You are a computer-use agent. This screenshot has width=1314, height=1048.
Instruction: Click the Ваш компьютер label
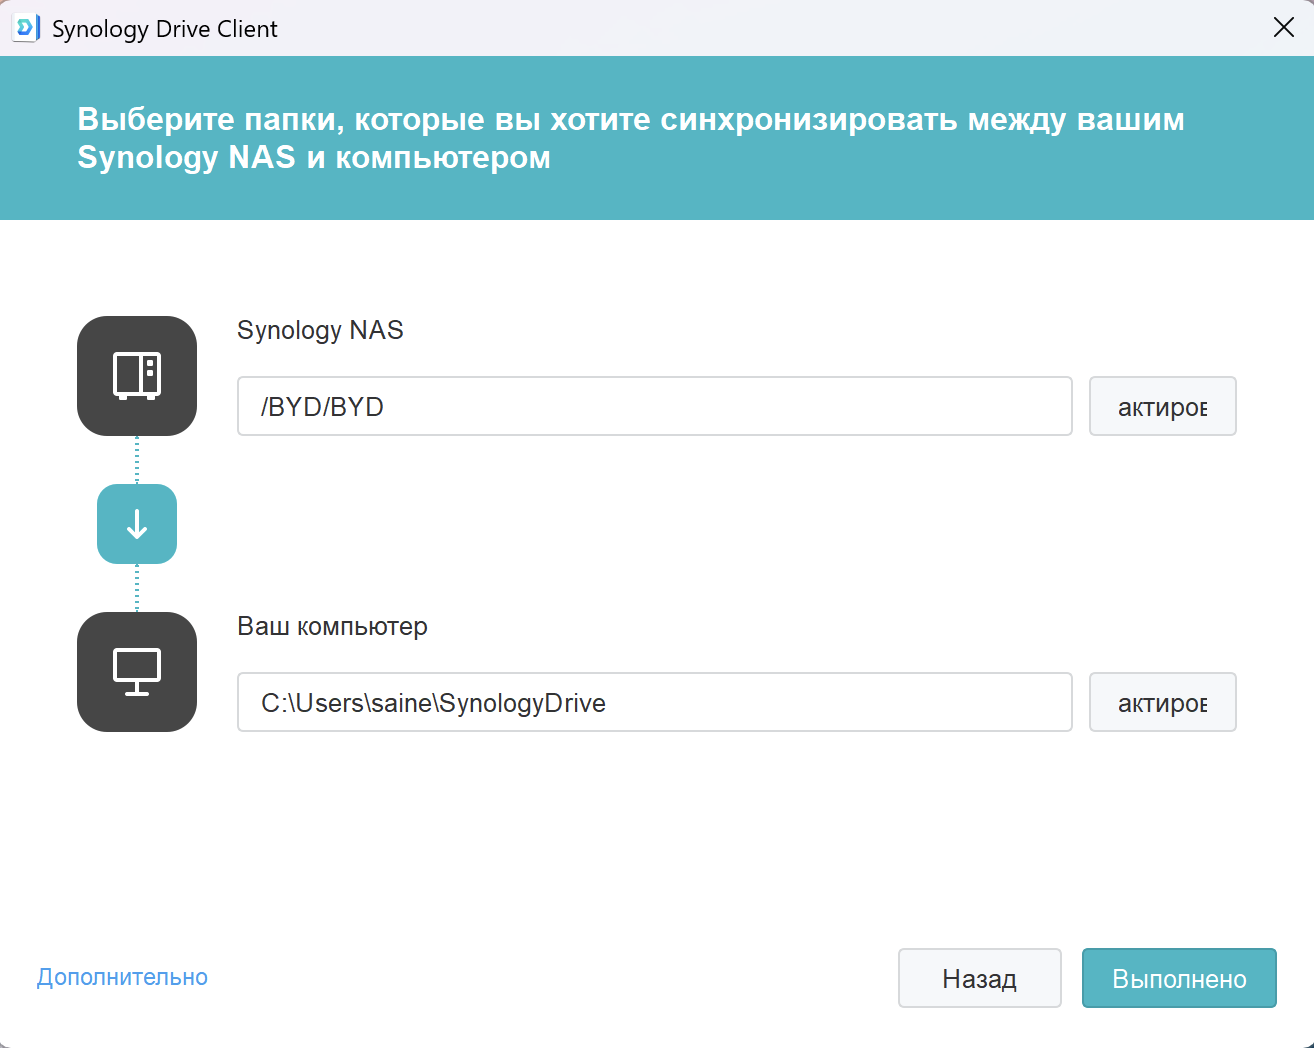coord(332,626)
